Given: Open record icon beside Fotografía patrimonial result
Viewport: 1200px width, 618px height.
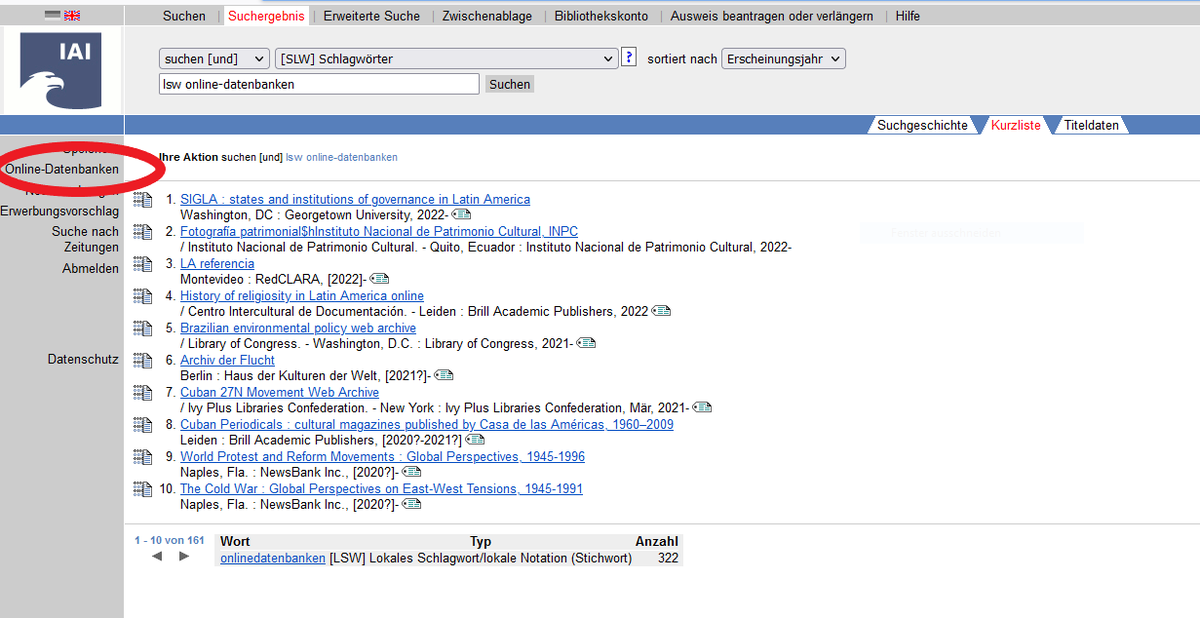Looking at the screenshot, I should point(142,232).
